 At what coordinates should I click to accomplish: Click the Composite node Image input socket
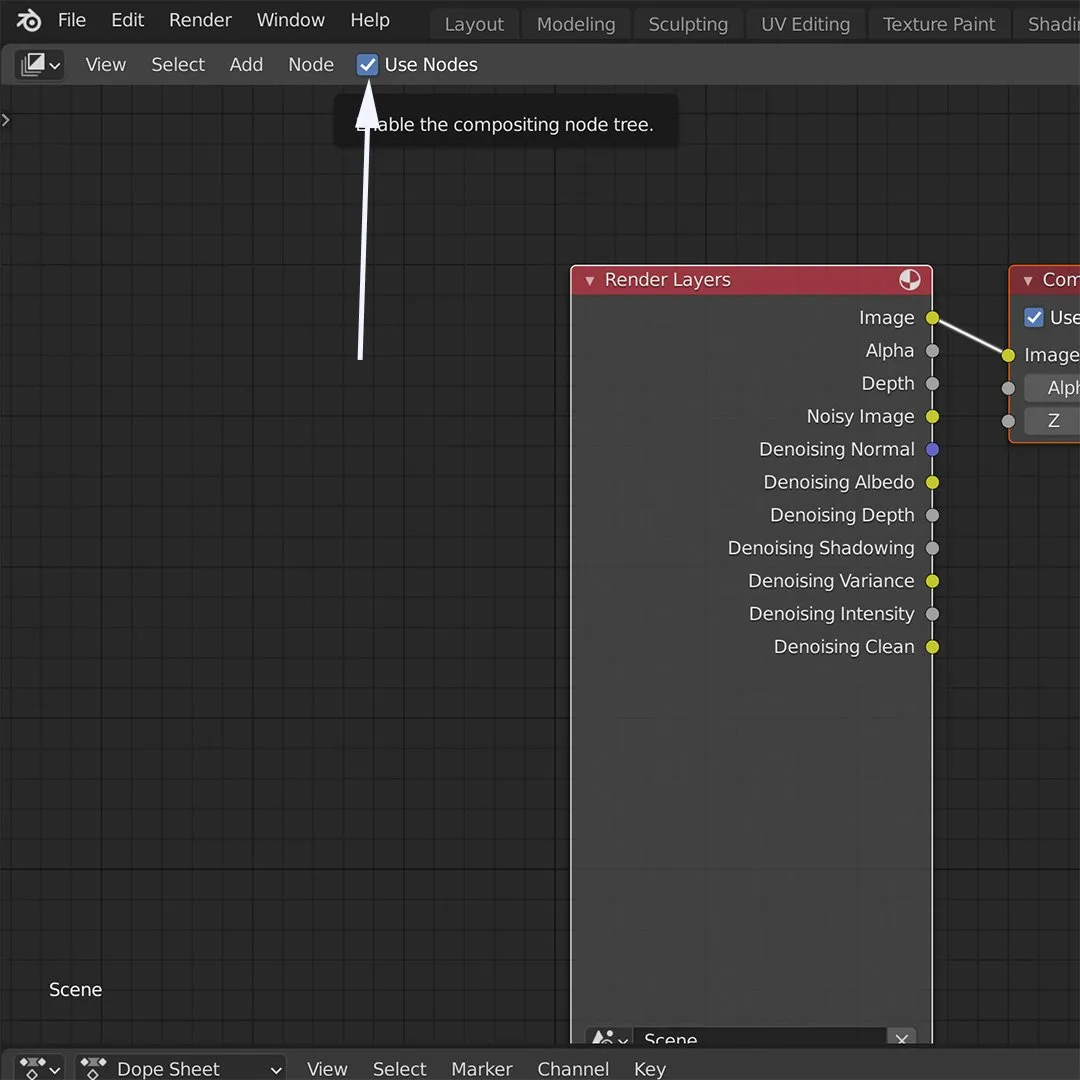[x=1008, y=355]
